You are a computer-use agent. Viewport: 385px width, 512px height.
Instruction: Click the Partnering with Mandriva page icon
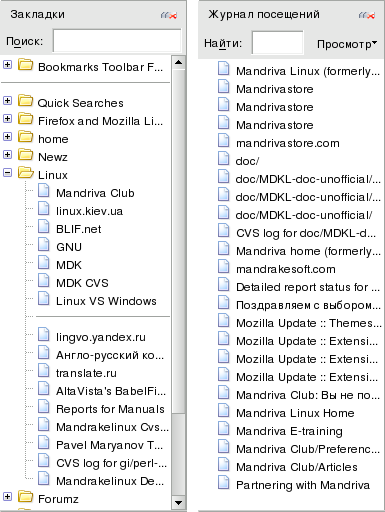224,483
